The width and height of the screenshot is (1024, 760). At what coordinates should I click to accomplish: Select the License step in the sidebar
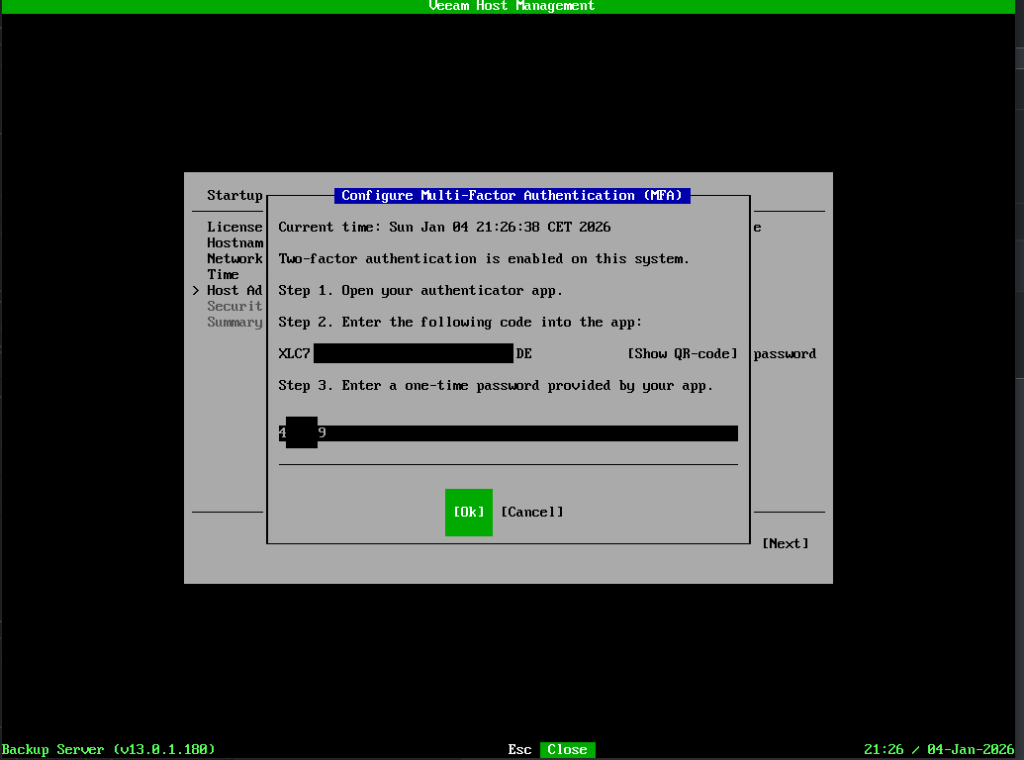(x=234, y=227)
